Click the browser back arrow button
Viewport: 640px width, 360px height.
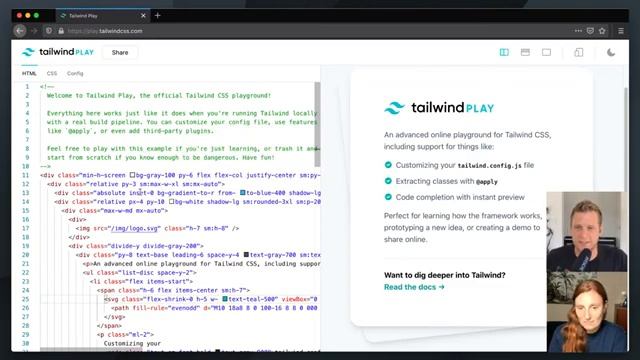(x=20, y=31)
